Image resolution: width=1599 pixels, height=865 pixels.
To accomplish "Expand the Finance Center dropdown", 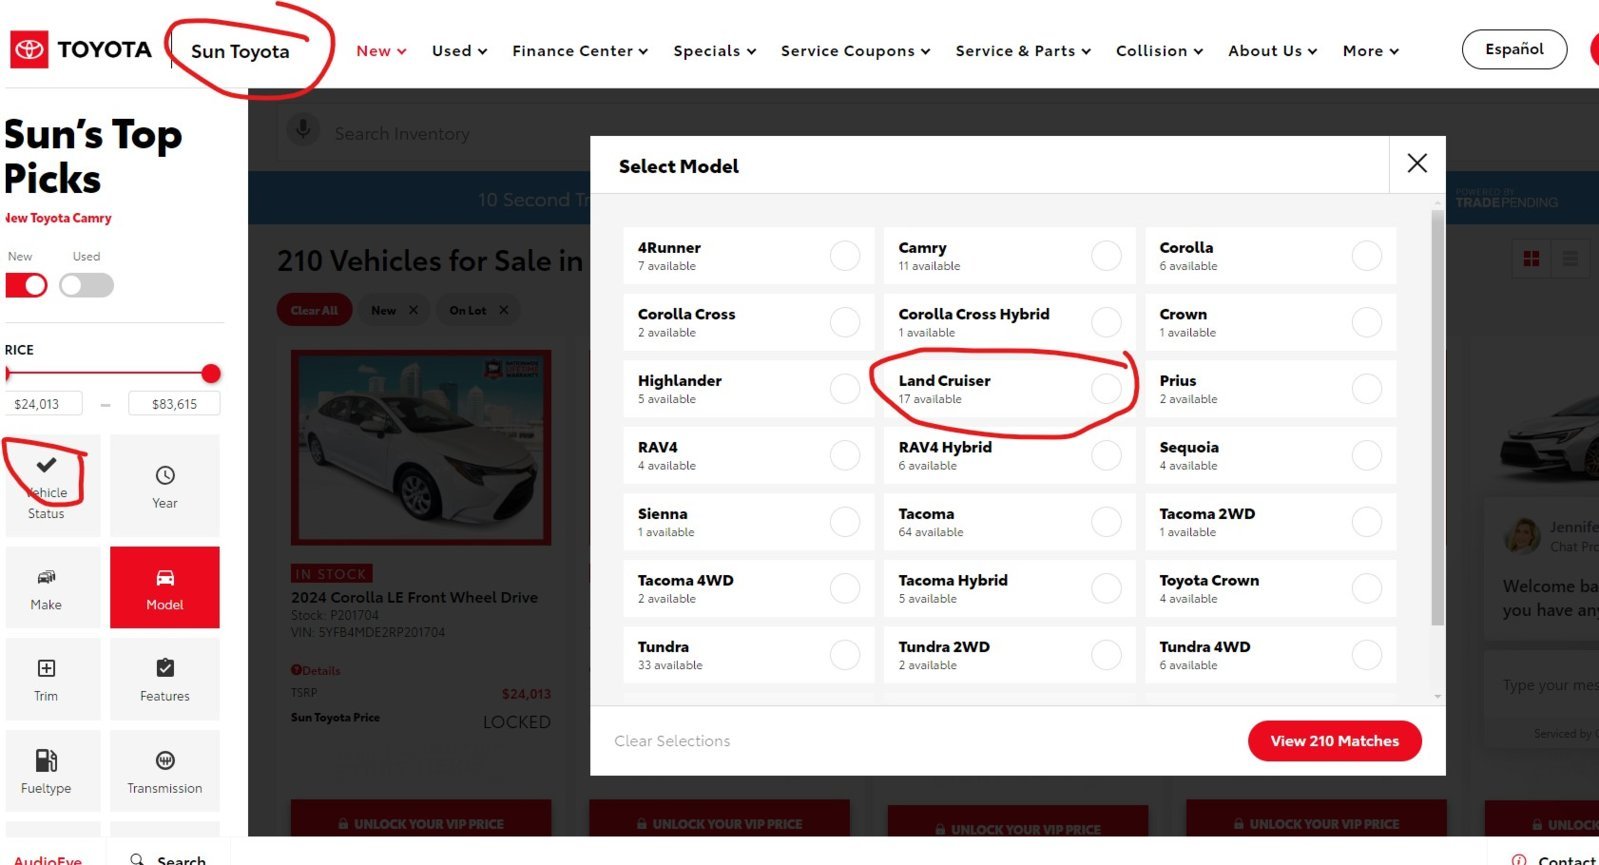I will click(x=580, y=51).
